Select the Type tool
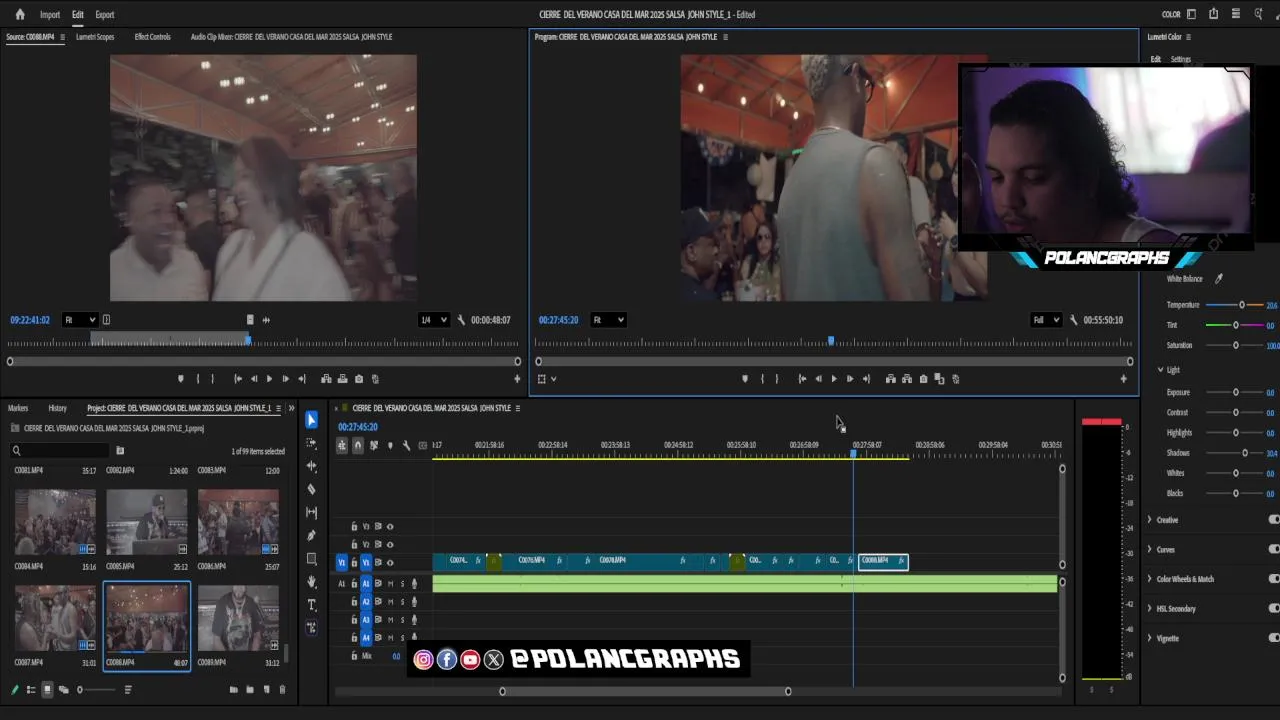Viewport: 1280px width, 720px height. click(x=312, y=605)
